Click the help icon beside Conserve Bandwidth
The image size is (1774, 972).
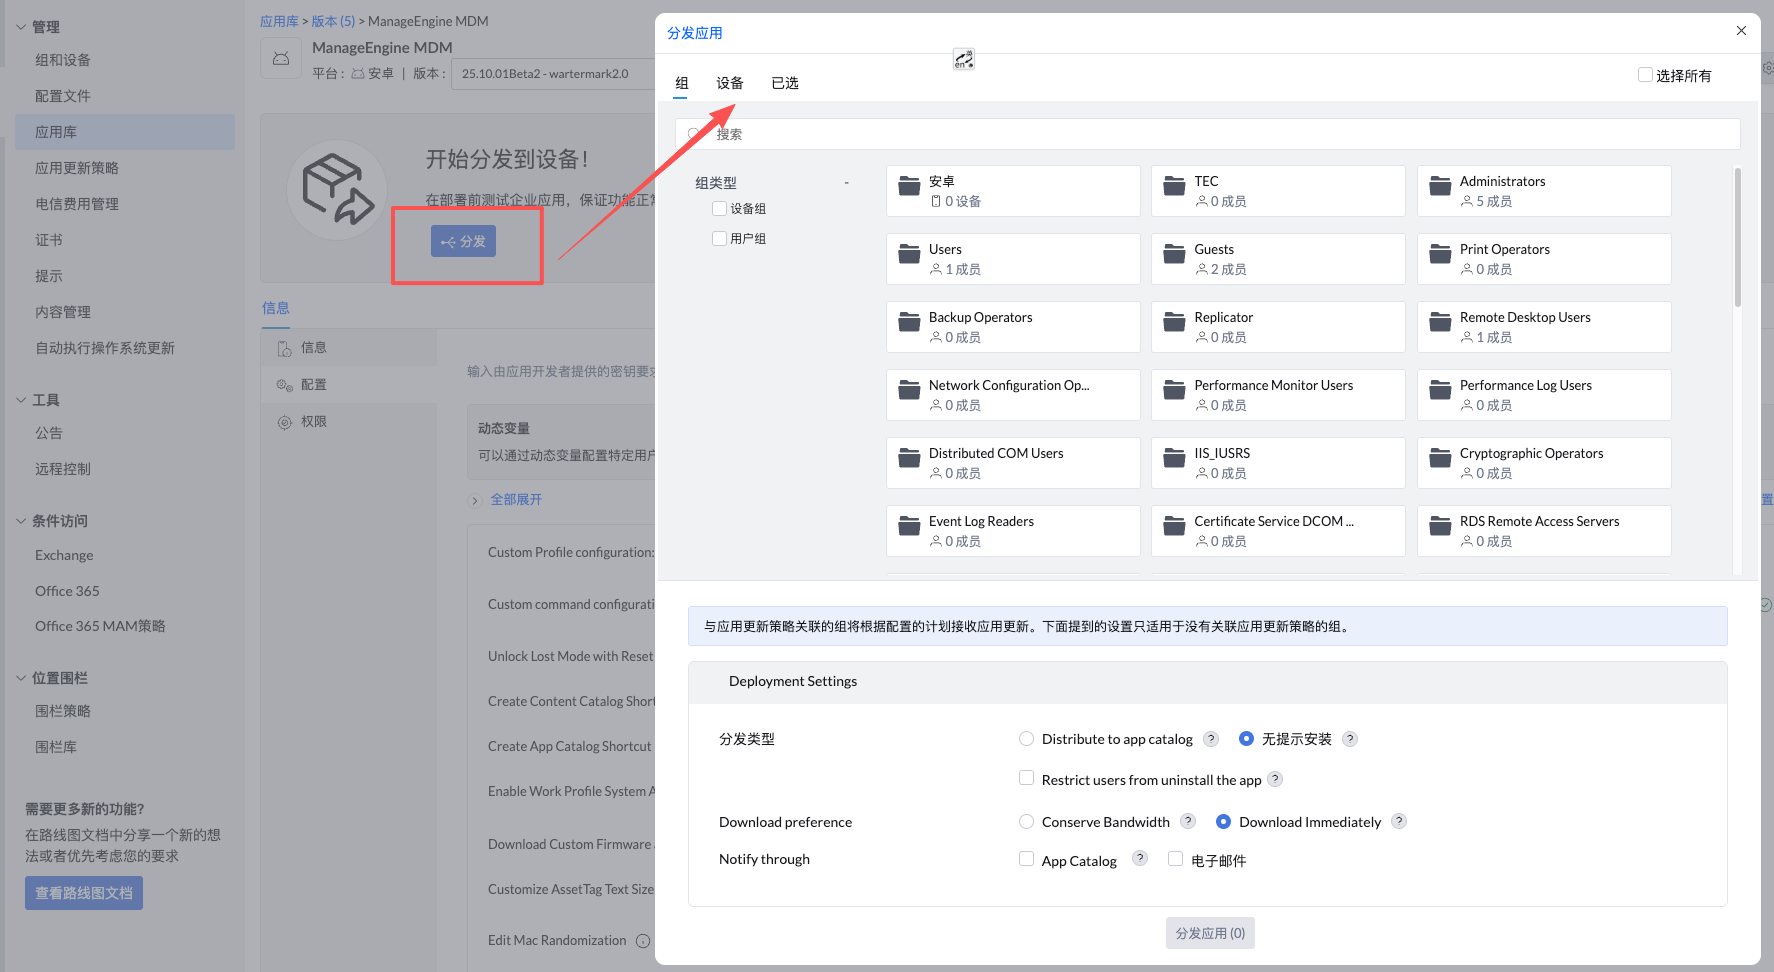tap(1188, 821)
